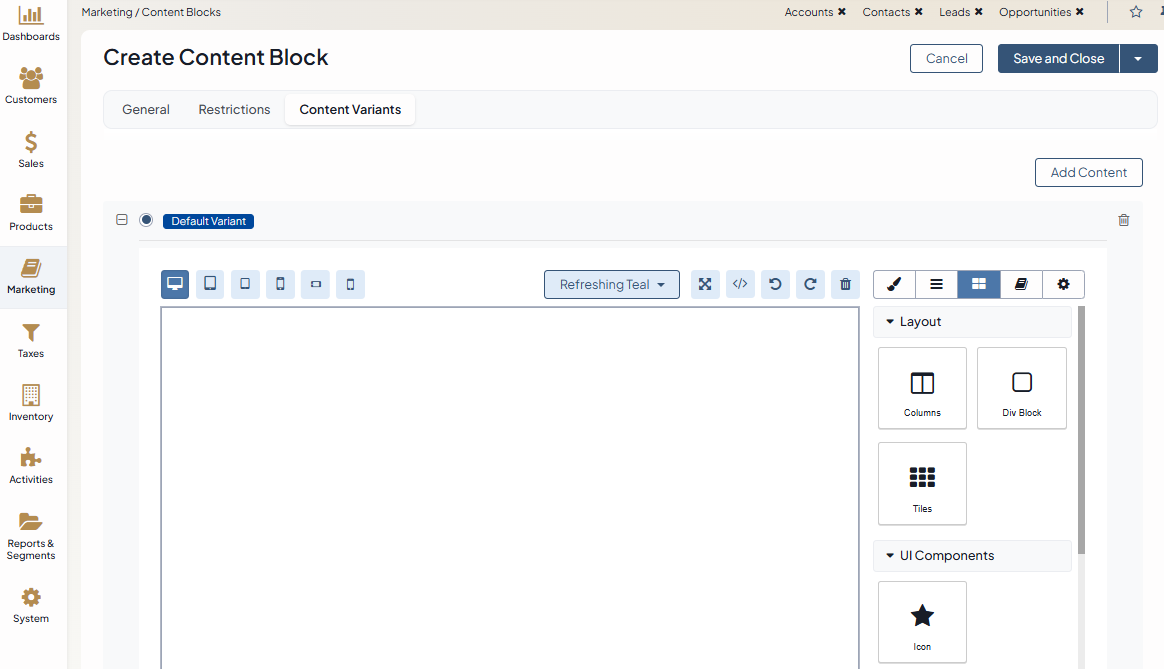The height and width of the screenshot is (669, 1164).
Task: Open the Refreshing Teal theme dropdown
Action: (x=612, y=284)
